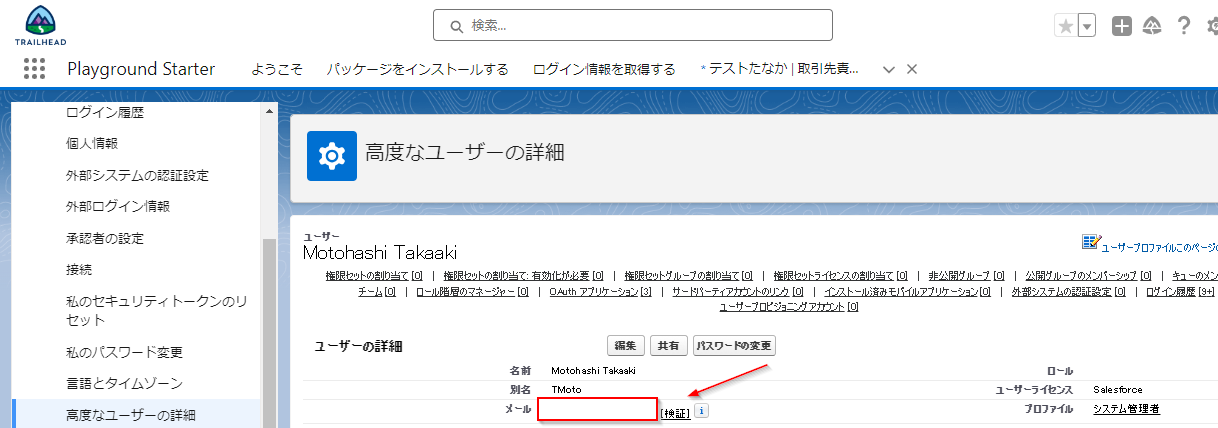Click the [検証] email link
This screenshot has height=428, width=1218.
click(x=675, y=411)
